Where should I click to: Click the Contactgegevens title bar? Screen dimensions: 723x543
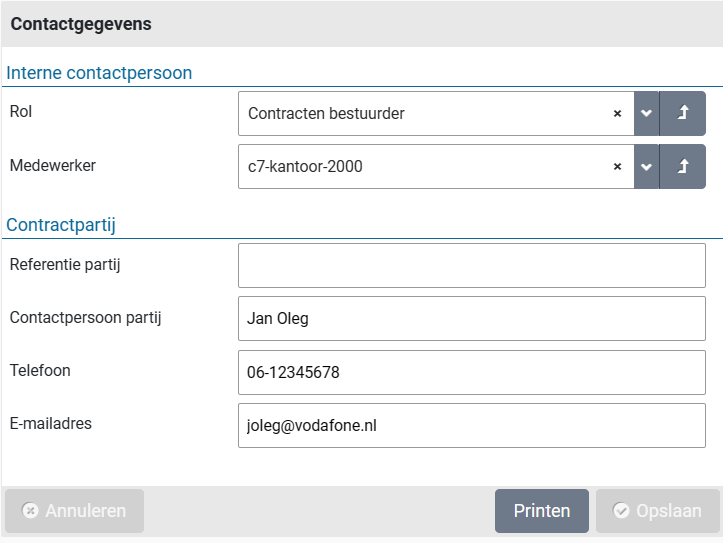[361, 24]
